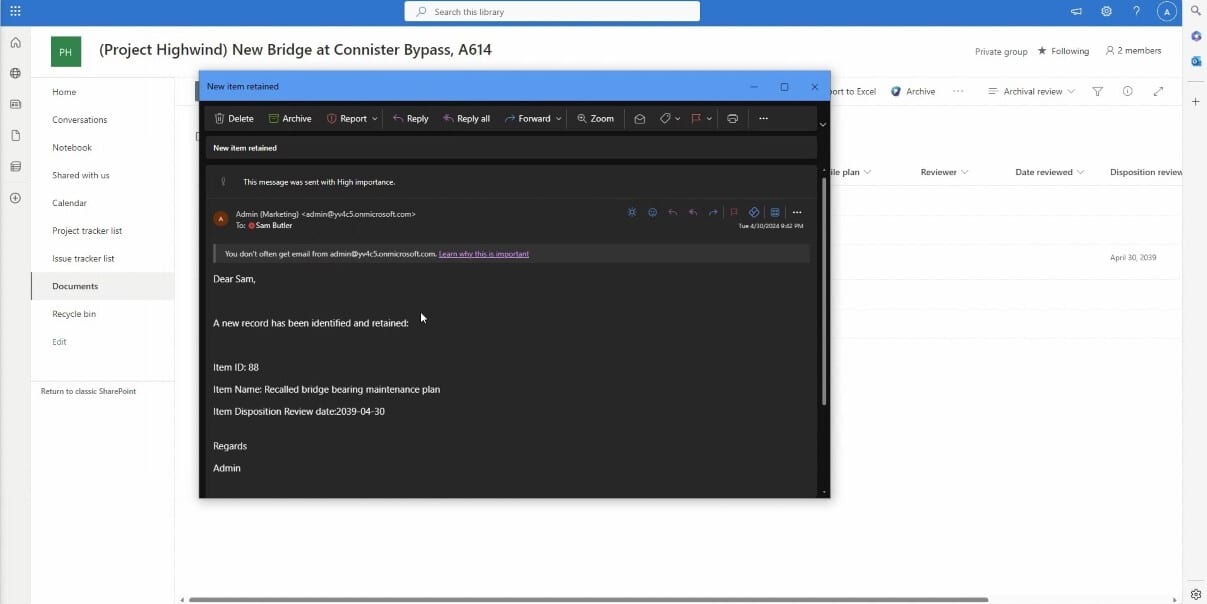Click the 'Learn why this is important' link
This screenshot has width=1207, height=604.
[483, 254]
